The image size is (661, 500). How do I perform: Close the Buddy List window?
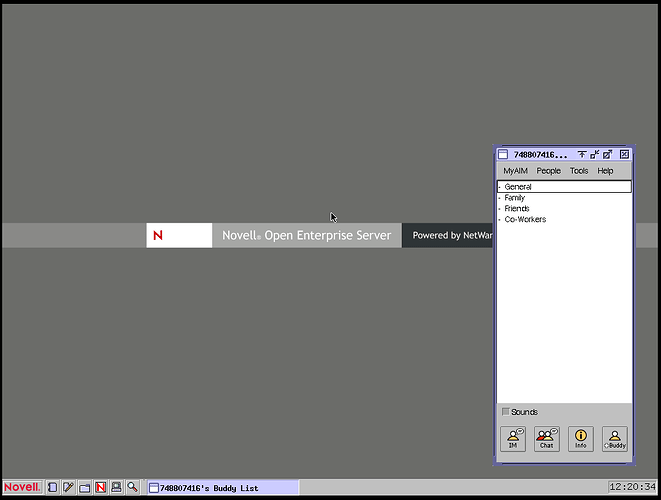click(x=624, y=154)
